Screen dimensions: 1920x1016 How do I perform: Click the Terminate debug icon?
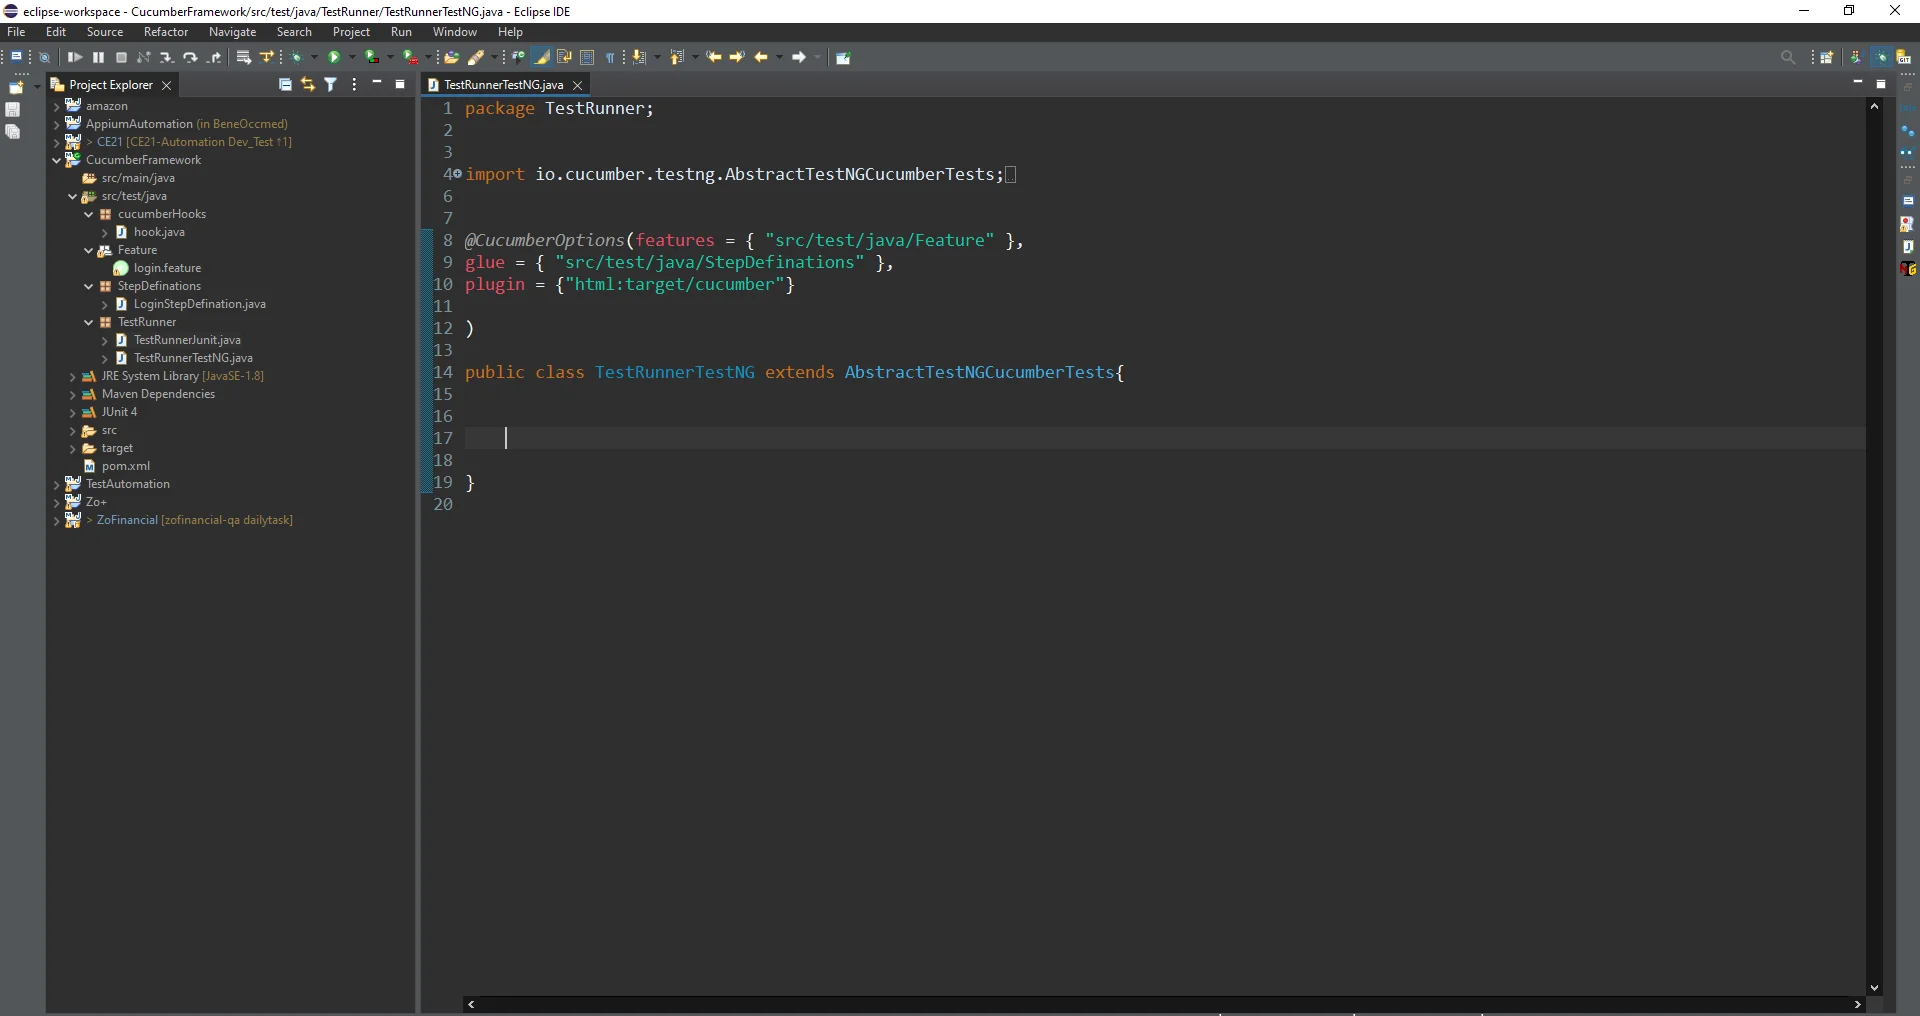pos(121,57)
